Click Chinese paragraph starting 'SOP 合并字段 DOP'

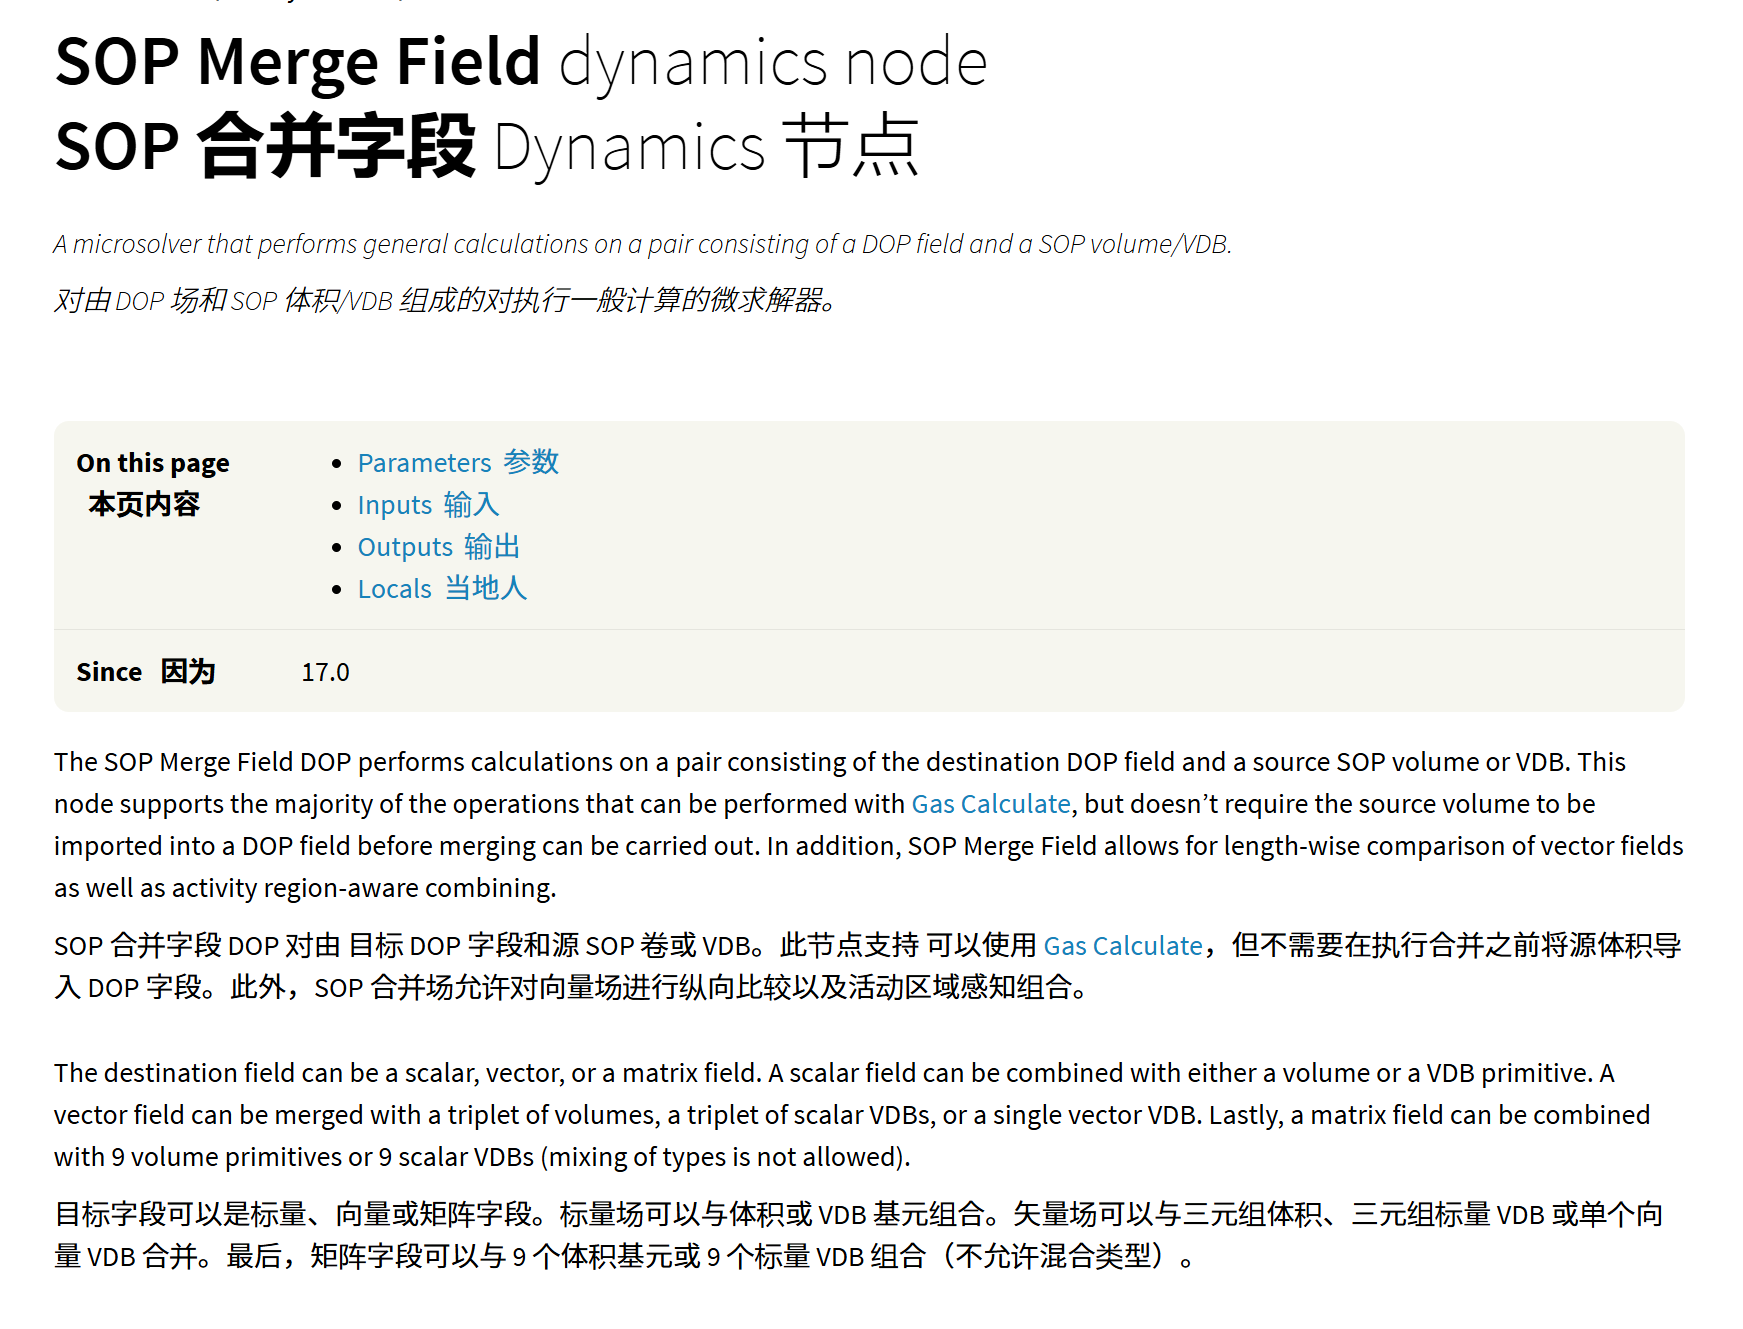tap(869, 967)
